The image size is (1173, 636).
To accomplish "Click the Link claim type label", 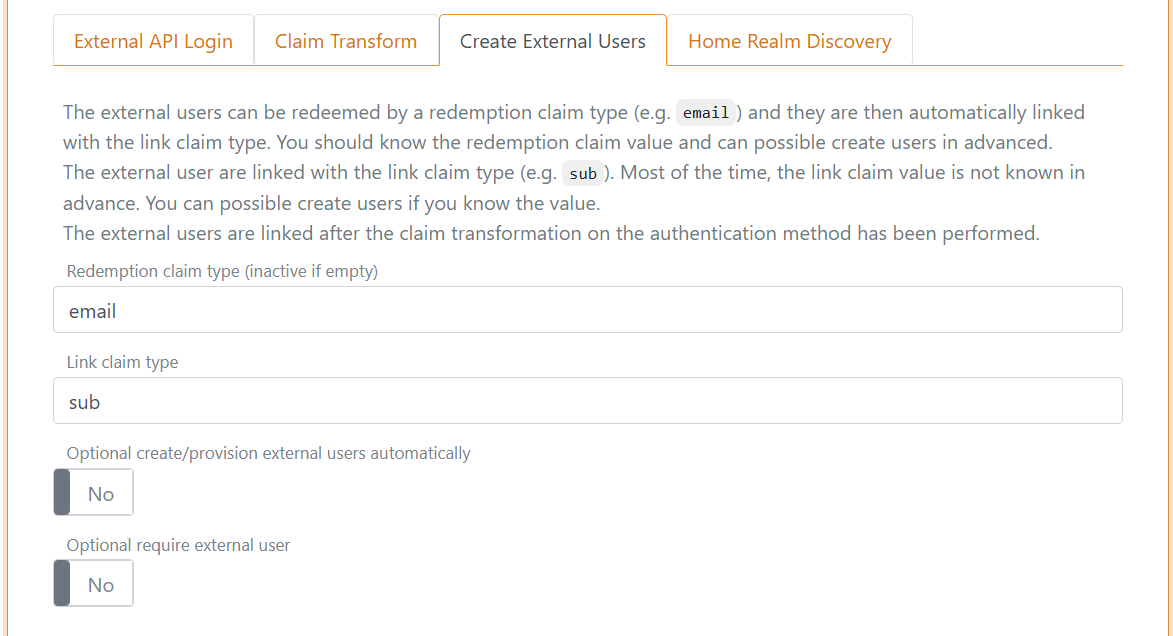I will [x=122, y=362].
